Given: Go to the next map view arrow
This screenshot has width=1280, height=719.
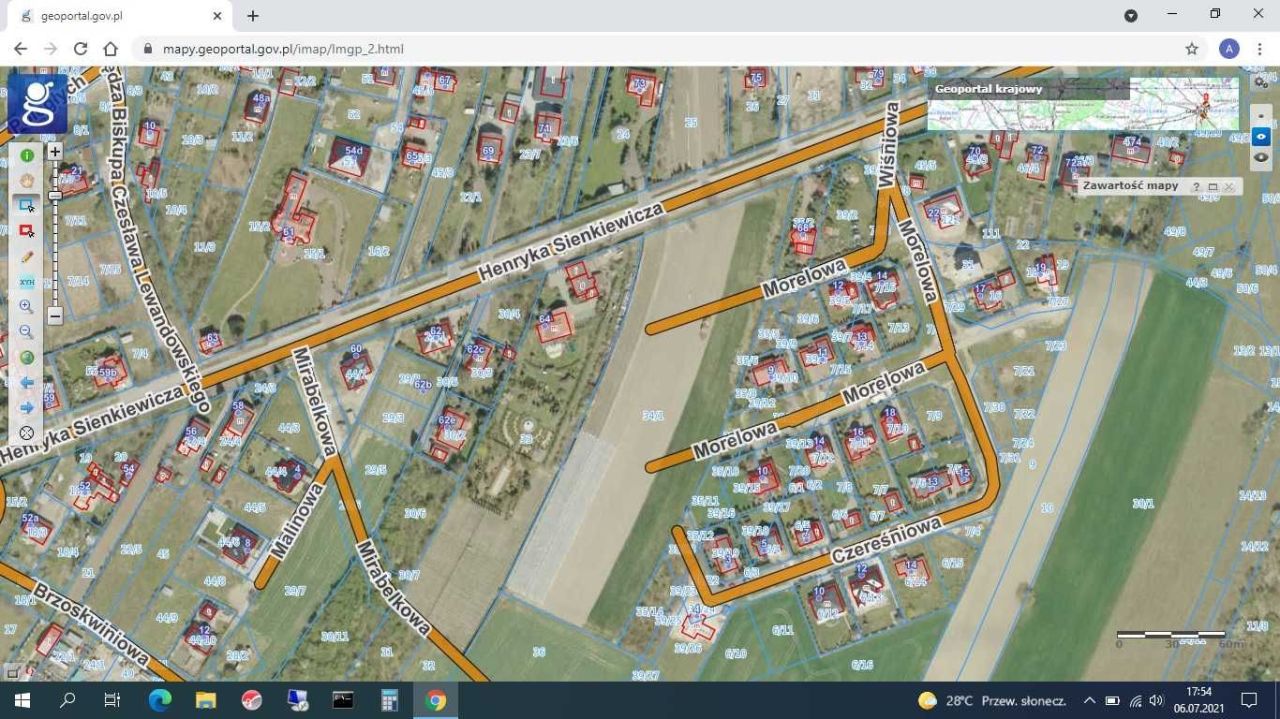Looking at the screenshot, I should tap(27, 408).
